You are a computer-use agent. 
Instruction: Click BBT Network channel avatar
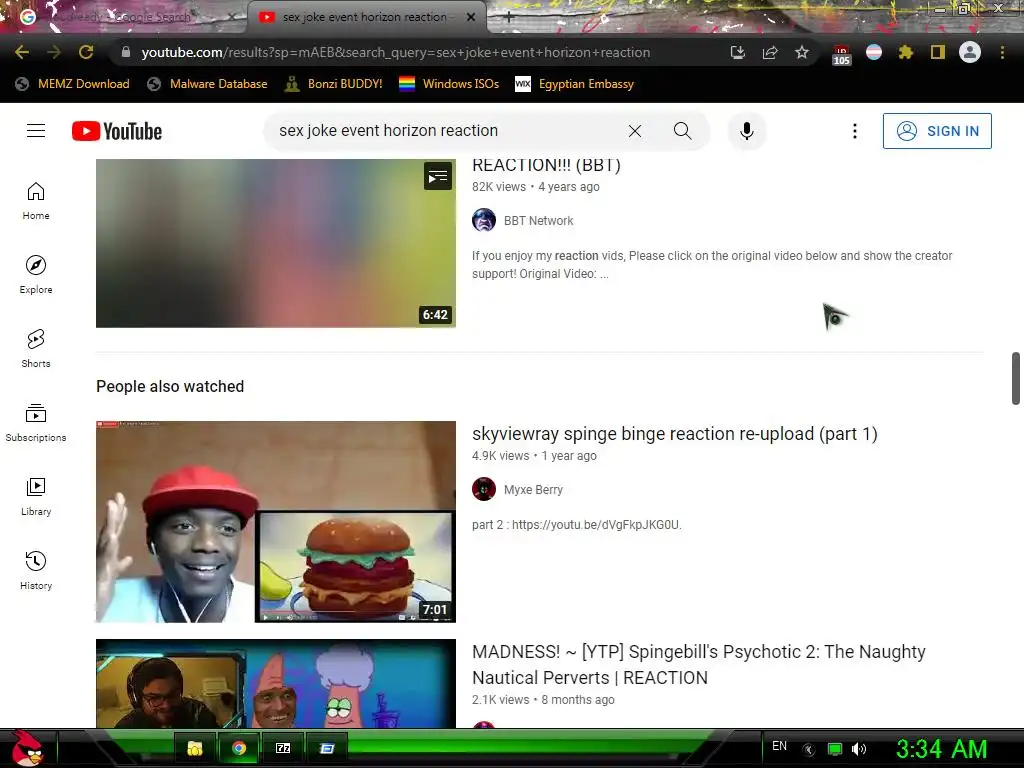484,220
